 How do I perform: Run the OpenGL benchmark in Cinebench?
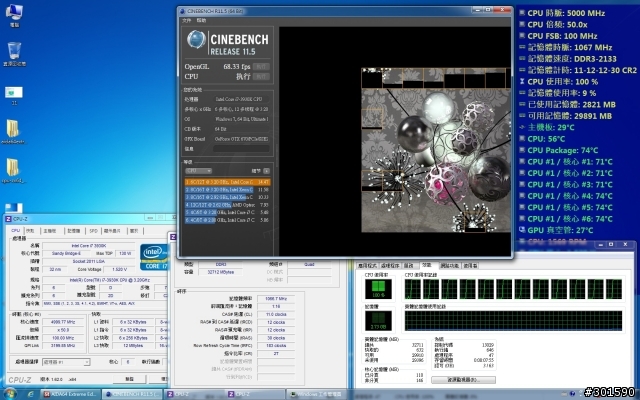(261, 66)
